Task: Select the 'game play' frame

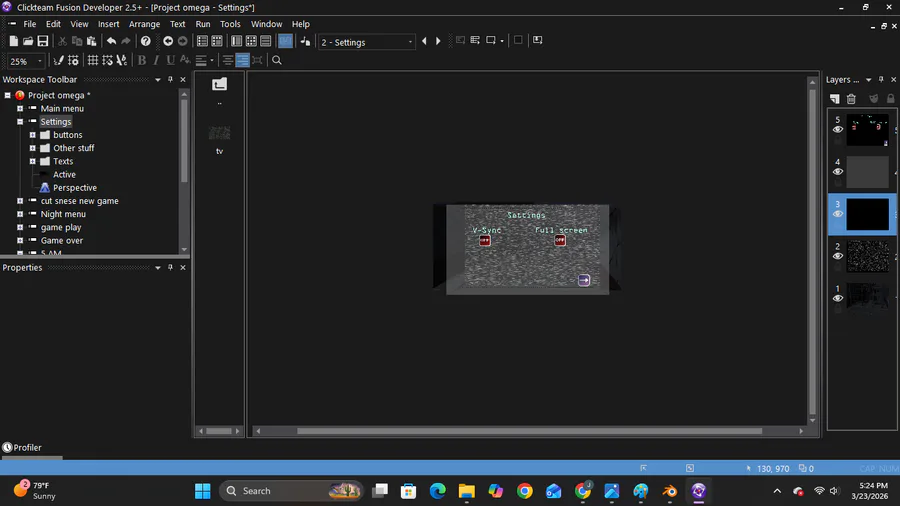Action: click(x=61, y=227)
